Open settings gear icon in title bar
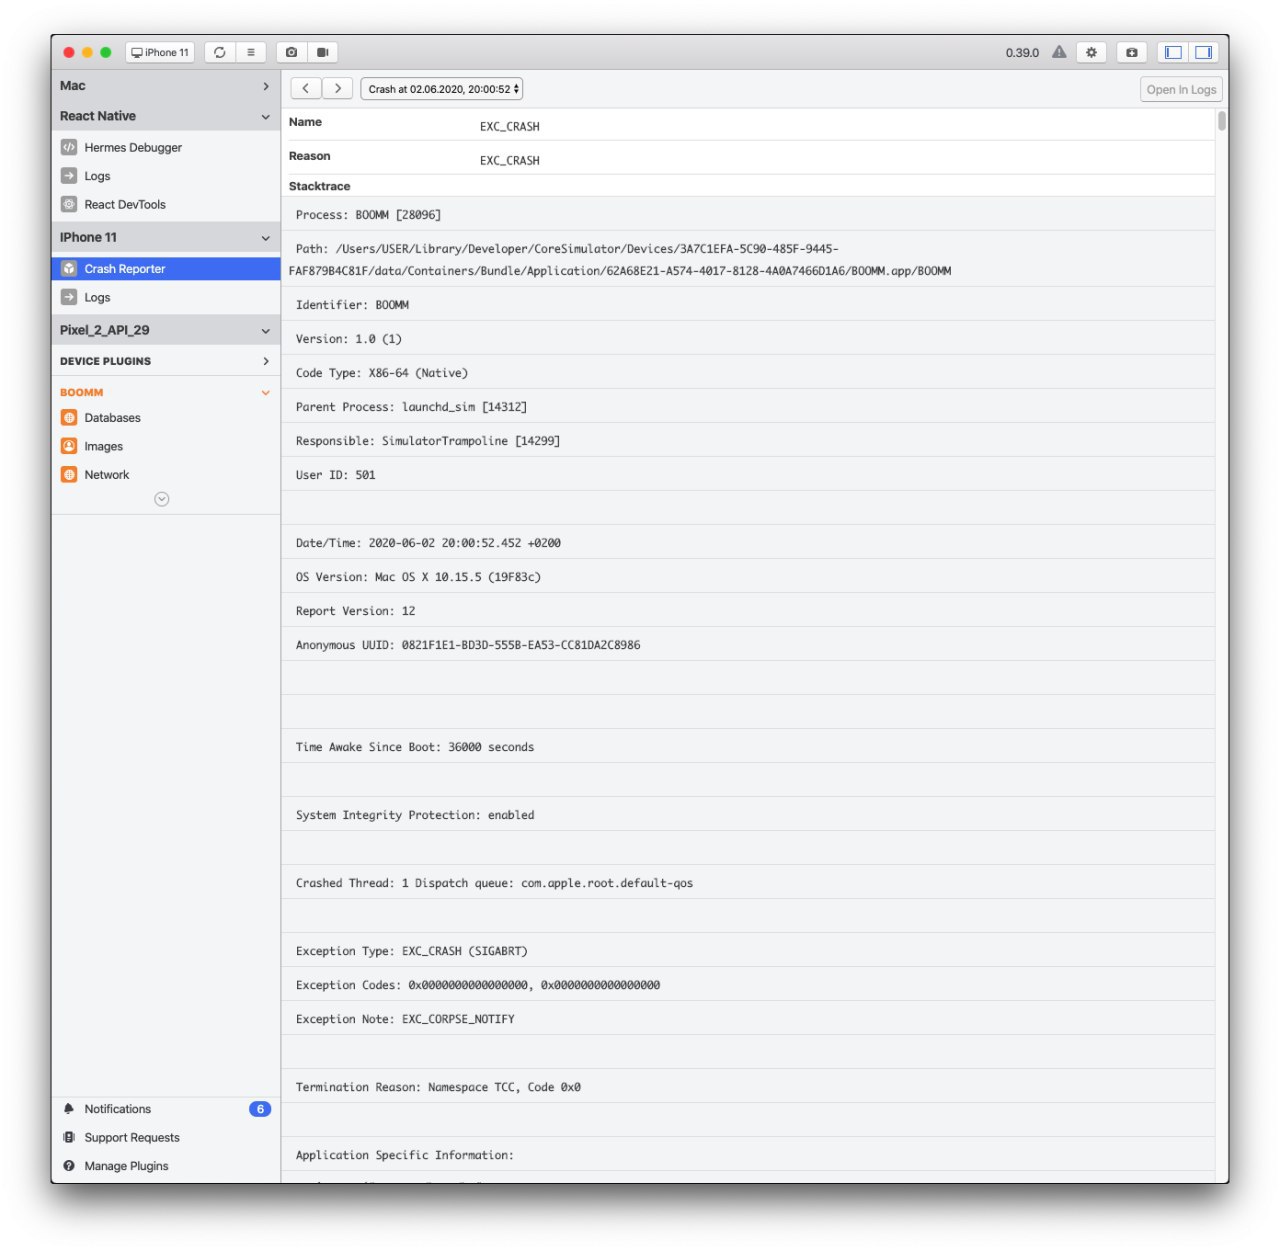Viewport: 1280px width, 1251px height. (1091, 53)
